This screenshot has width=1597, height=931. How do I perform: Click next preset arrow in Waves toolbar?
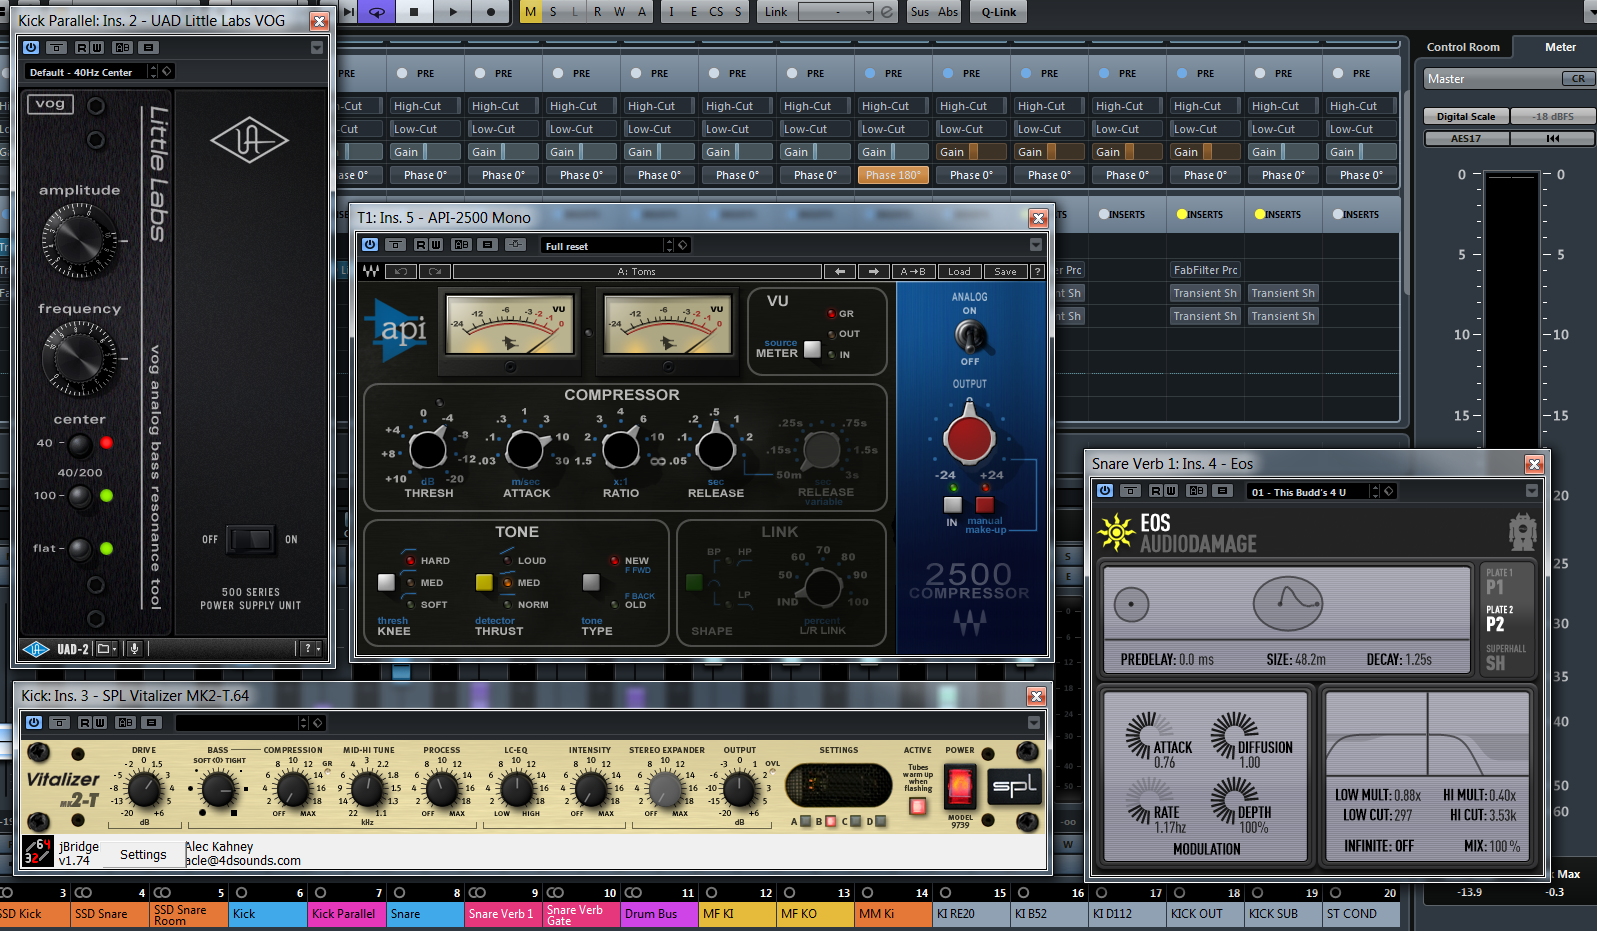(x=874, y=271)
